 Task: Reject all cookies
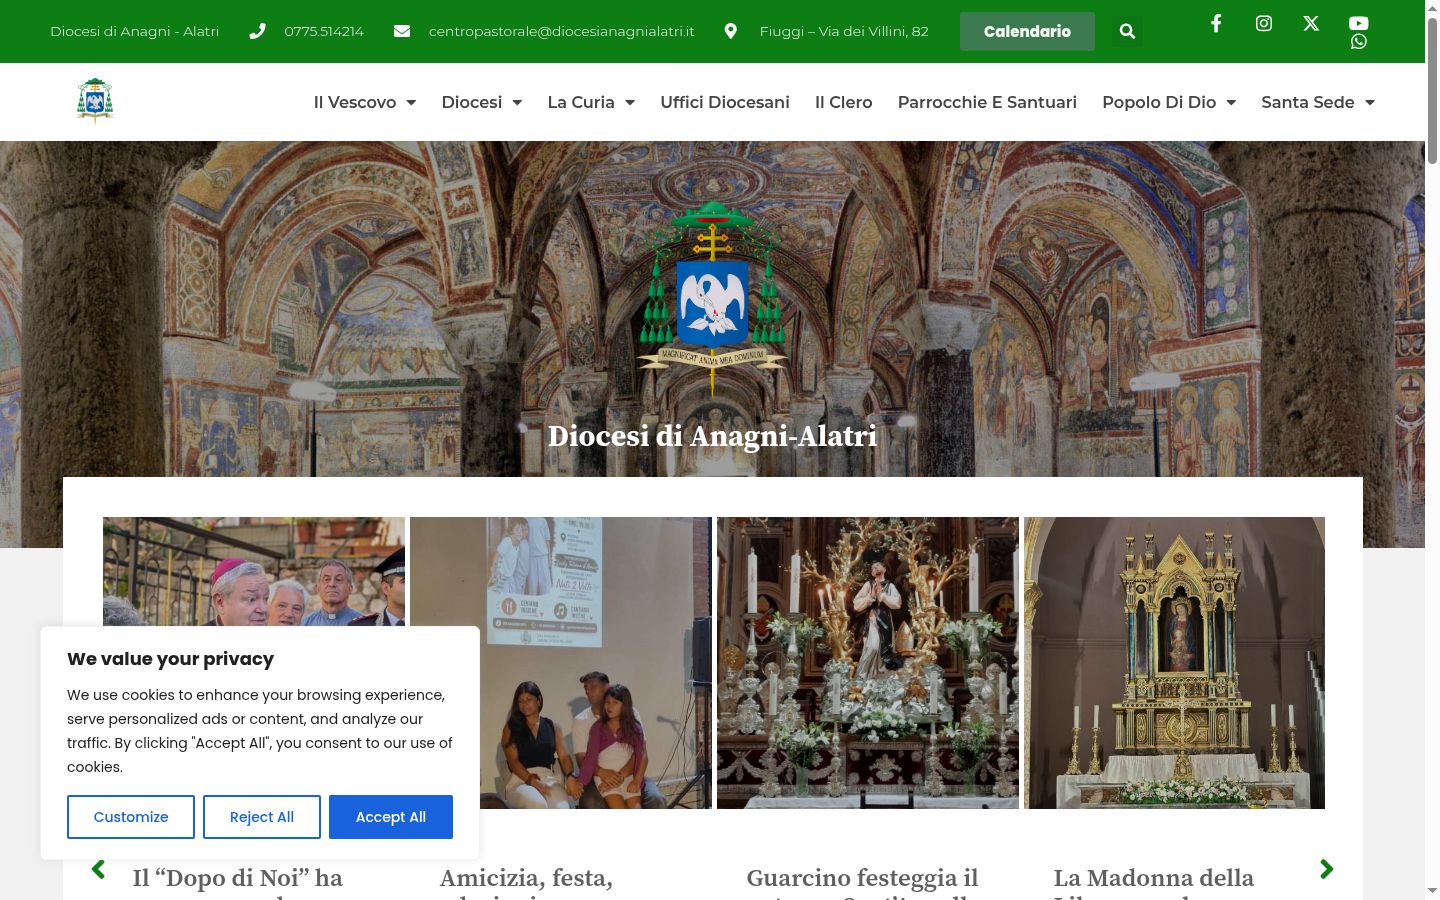point(262,817)
